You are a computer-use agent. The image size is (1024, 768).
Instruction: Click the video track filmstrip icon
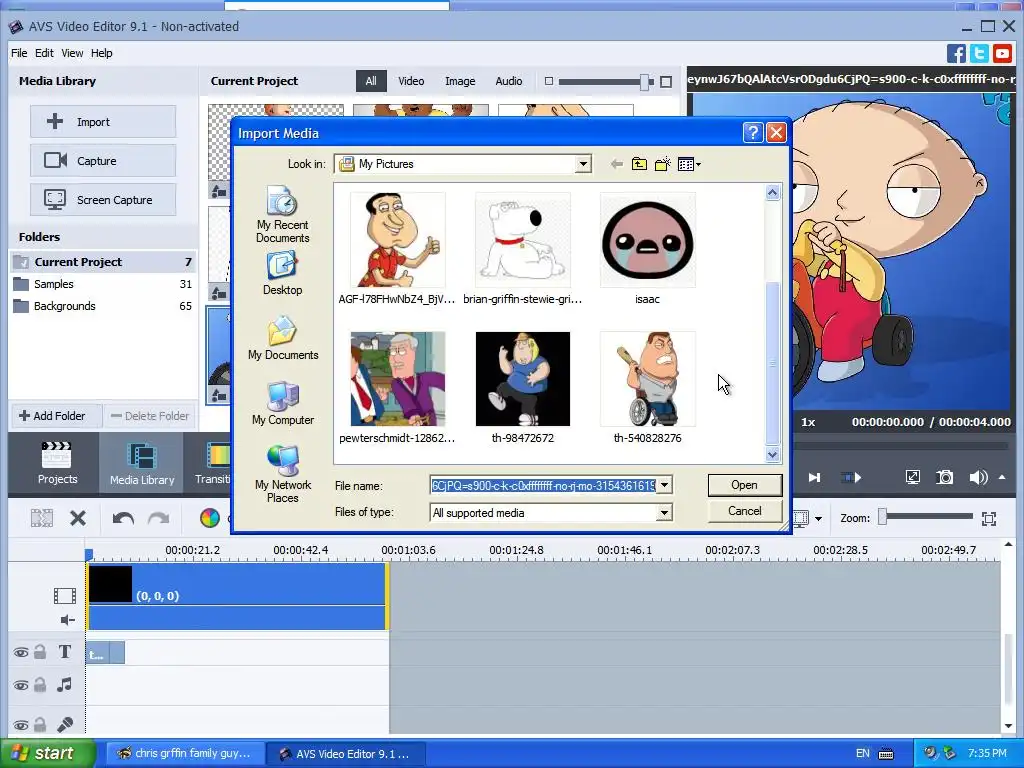[65, 595]
